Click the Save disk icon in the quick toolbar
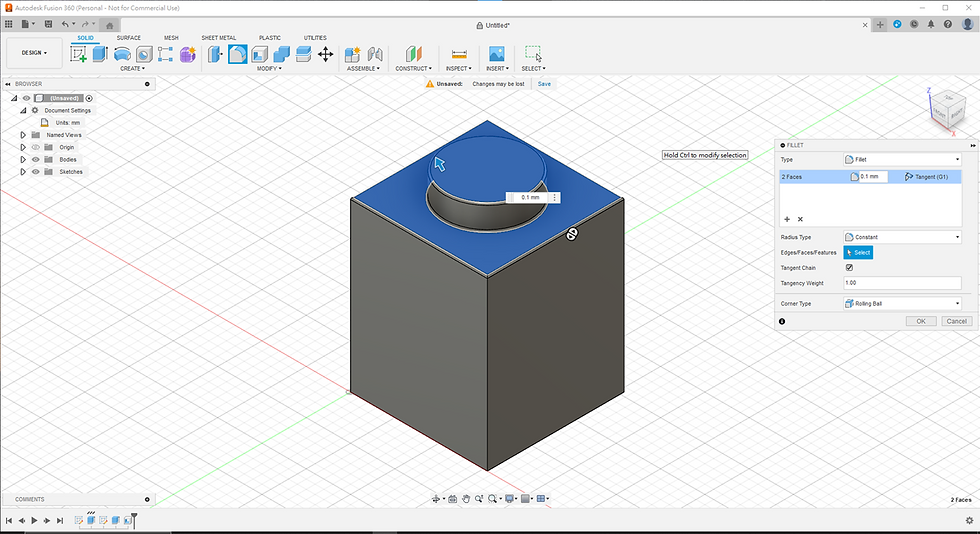The image size is (980, 534). click(48, 24)
